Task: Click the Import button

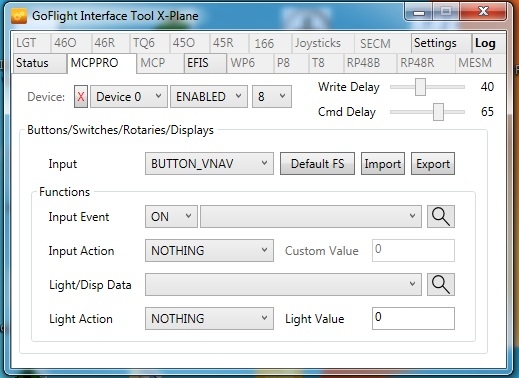Action: (x=383, y=164)
